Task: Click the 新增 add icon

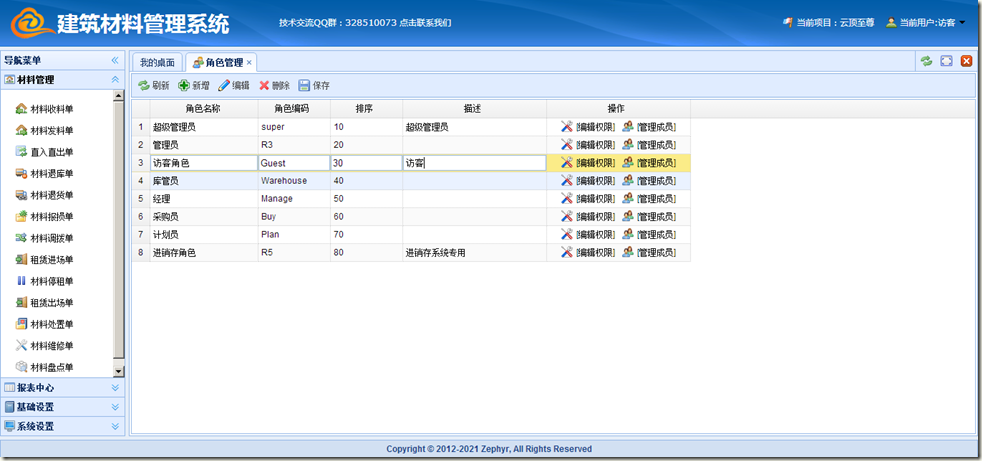Action: coord(184,86)
